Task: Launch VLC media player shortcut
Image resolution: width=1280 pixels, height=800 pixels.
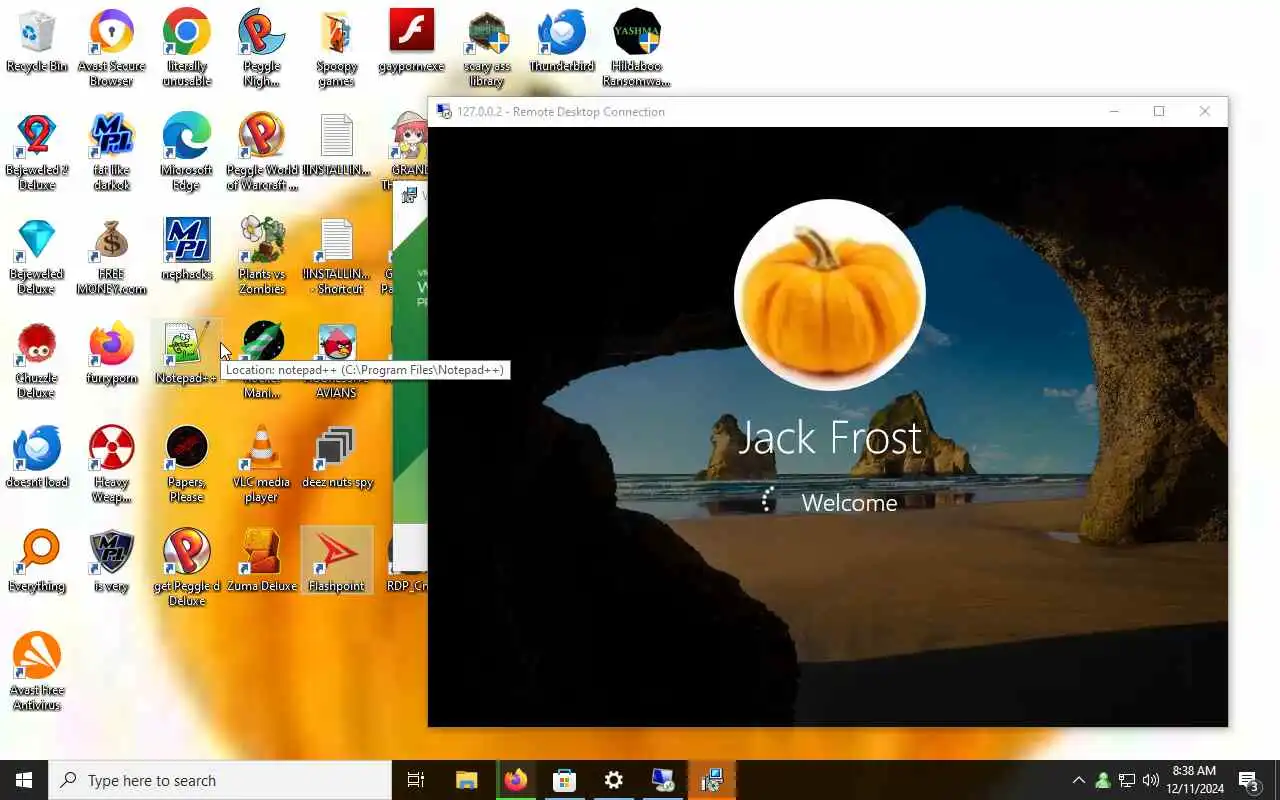Action: [x=261, y=464]
